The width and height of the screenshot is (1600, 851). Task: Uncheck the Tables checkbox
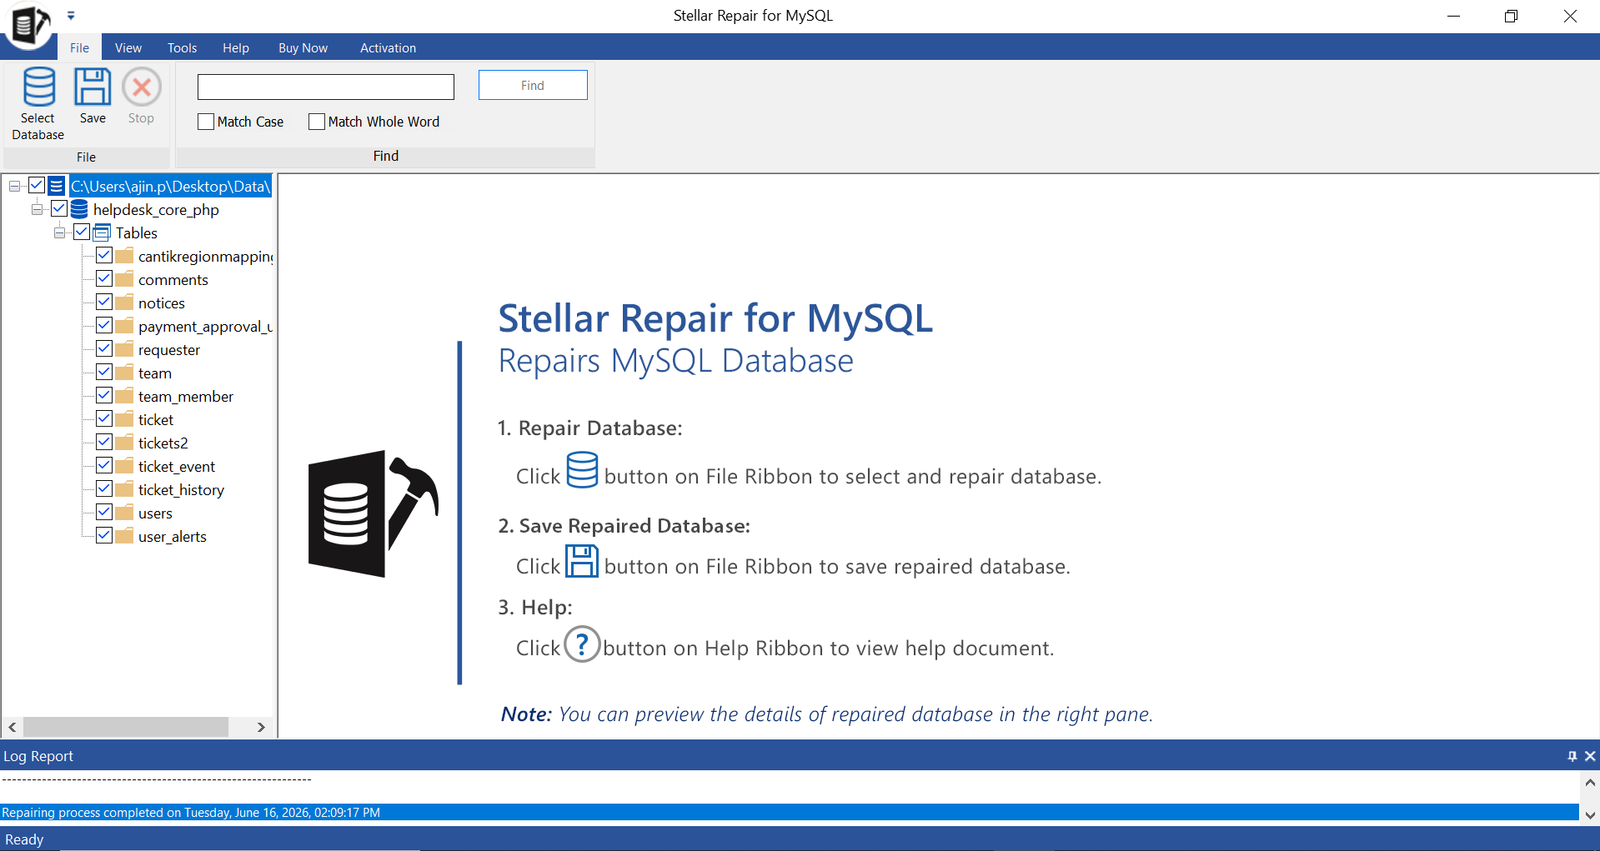pos(82,232)
